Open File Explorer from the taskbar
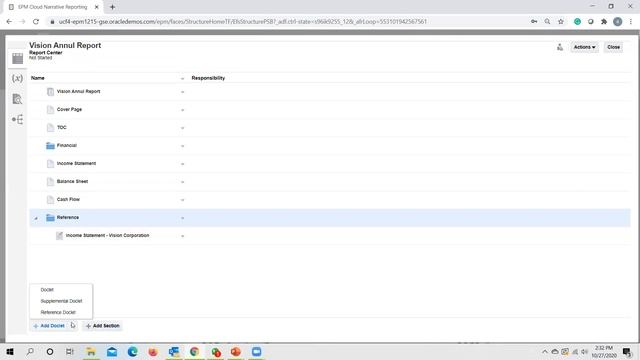 91,351
